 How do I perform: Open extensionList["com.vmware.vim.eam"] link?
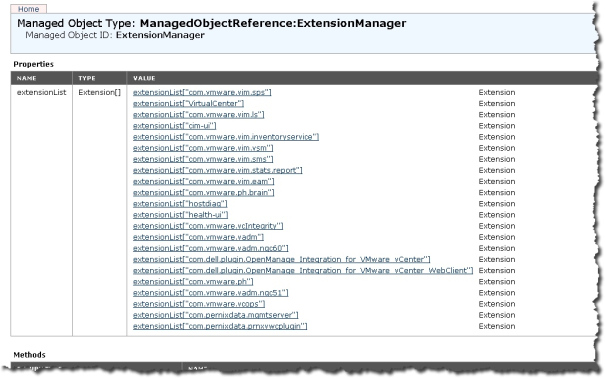click(203, 182)
